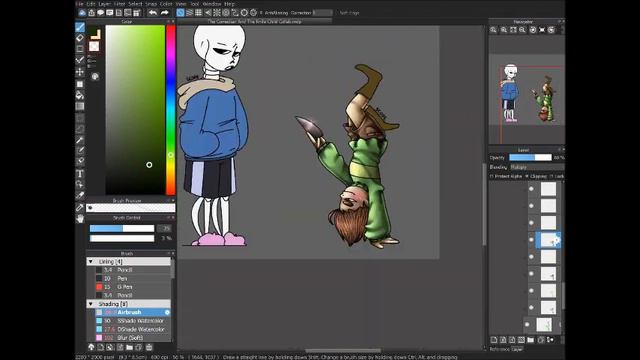
Task: Toggle the Clipping checkbox
Action: point(527,176)
